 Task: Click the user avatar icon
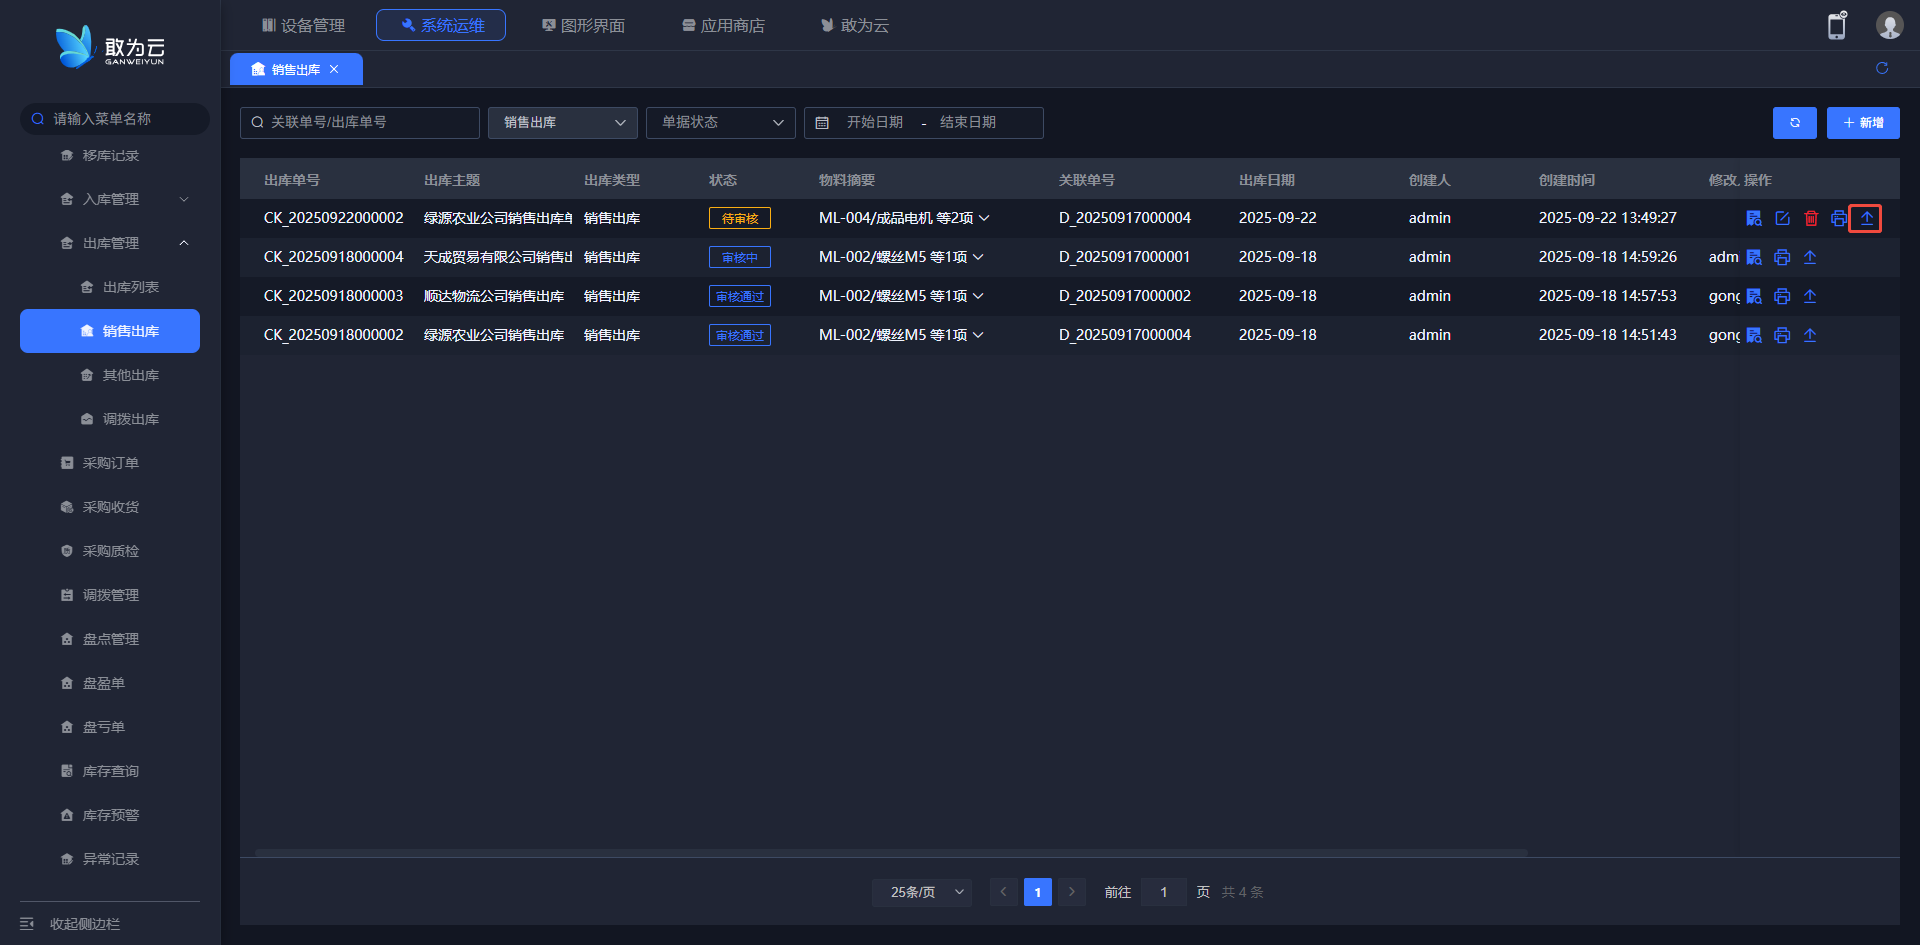(x=1889, y=26)
